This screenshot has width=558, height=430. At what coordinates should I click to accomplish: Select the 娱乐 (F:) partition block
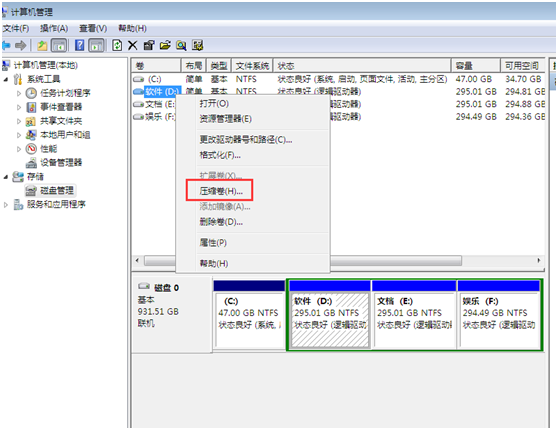[x=499, y=315]
